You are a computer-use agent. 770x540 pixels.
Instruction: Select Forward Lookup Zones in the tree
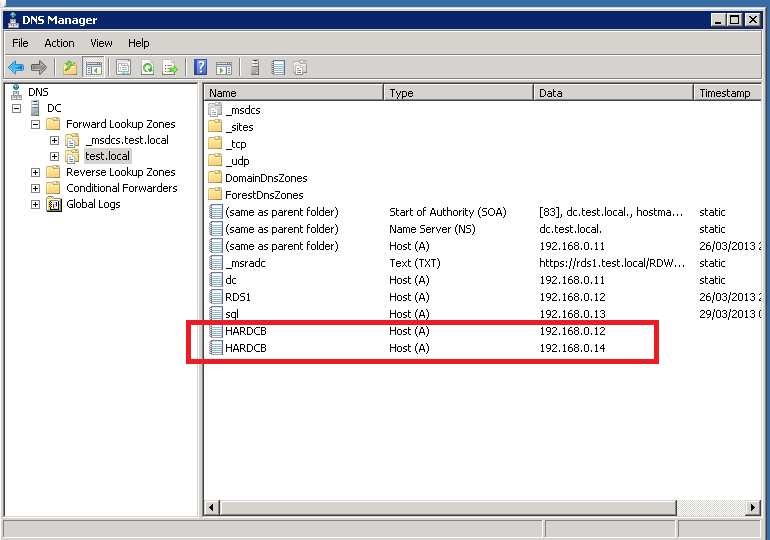click(x=121, y=124)
